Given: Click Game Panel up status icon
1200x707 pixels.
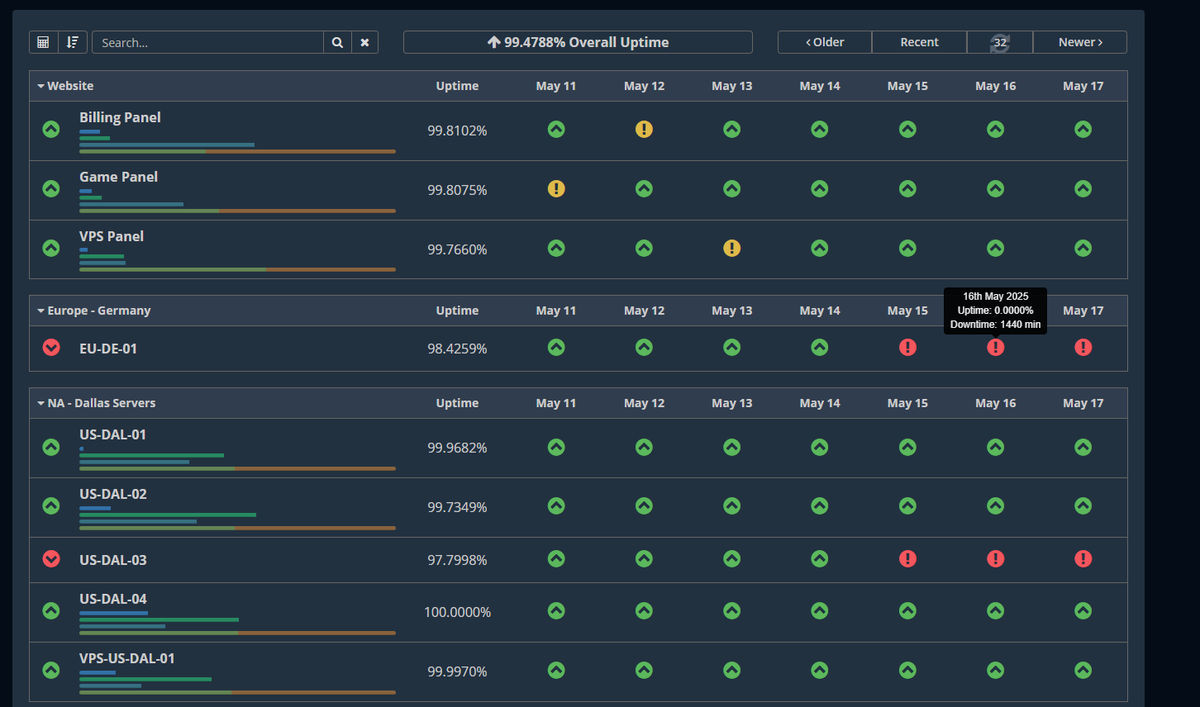Looking at the screenshot, I should coord(51,189).
